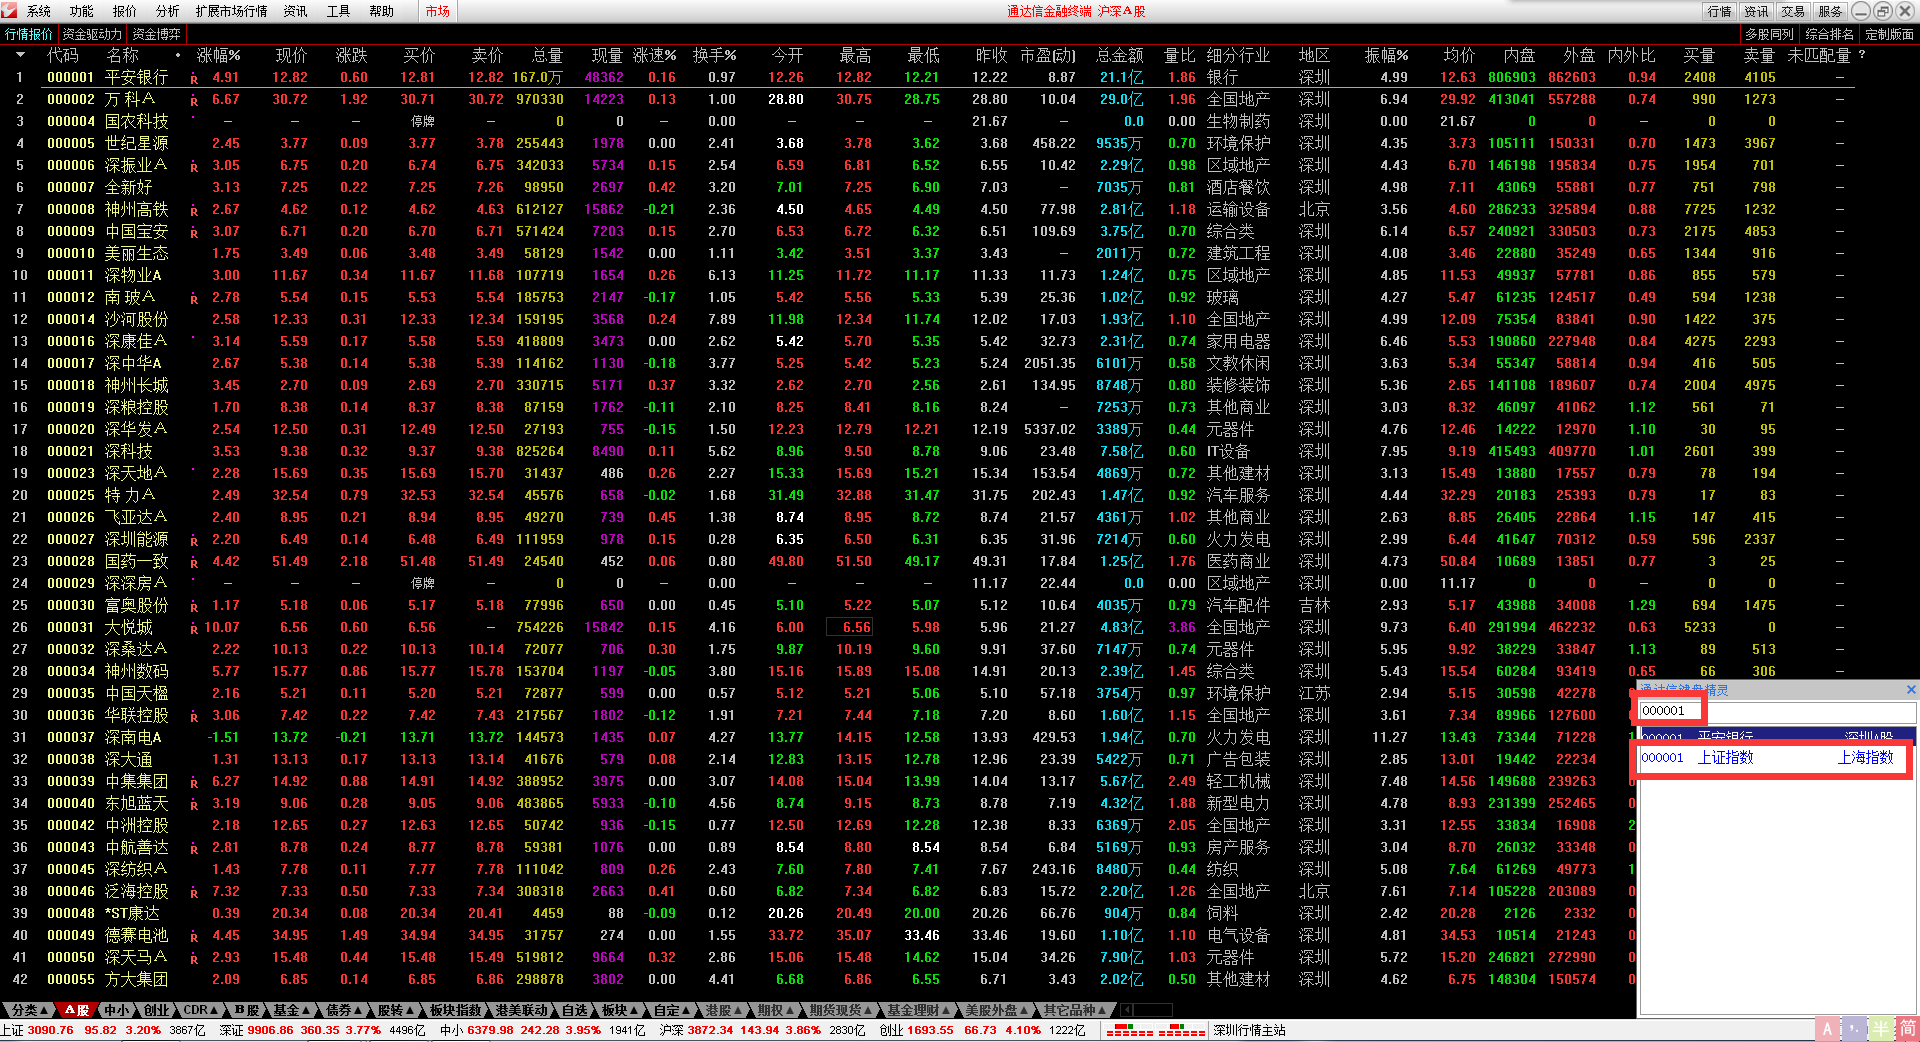This screenshot has width=1920, height=1042.
Task: Click the 综合排名 button
Action: [1829, 34]
